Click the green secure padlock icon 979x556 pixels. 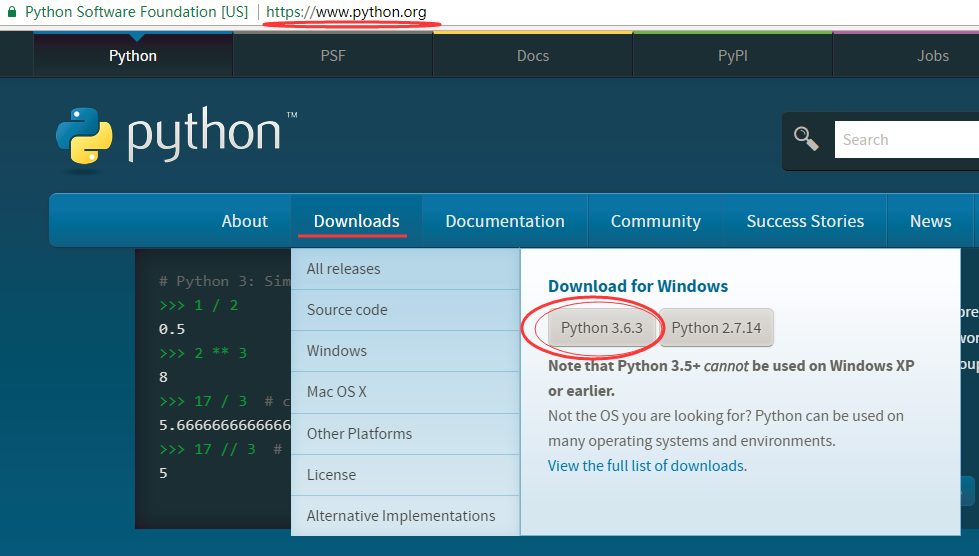click(11, 12)
